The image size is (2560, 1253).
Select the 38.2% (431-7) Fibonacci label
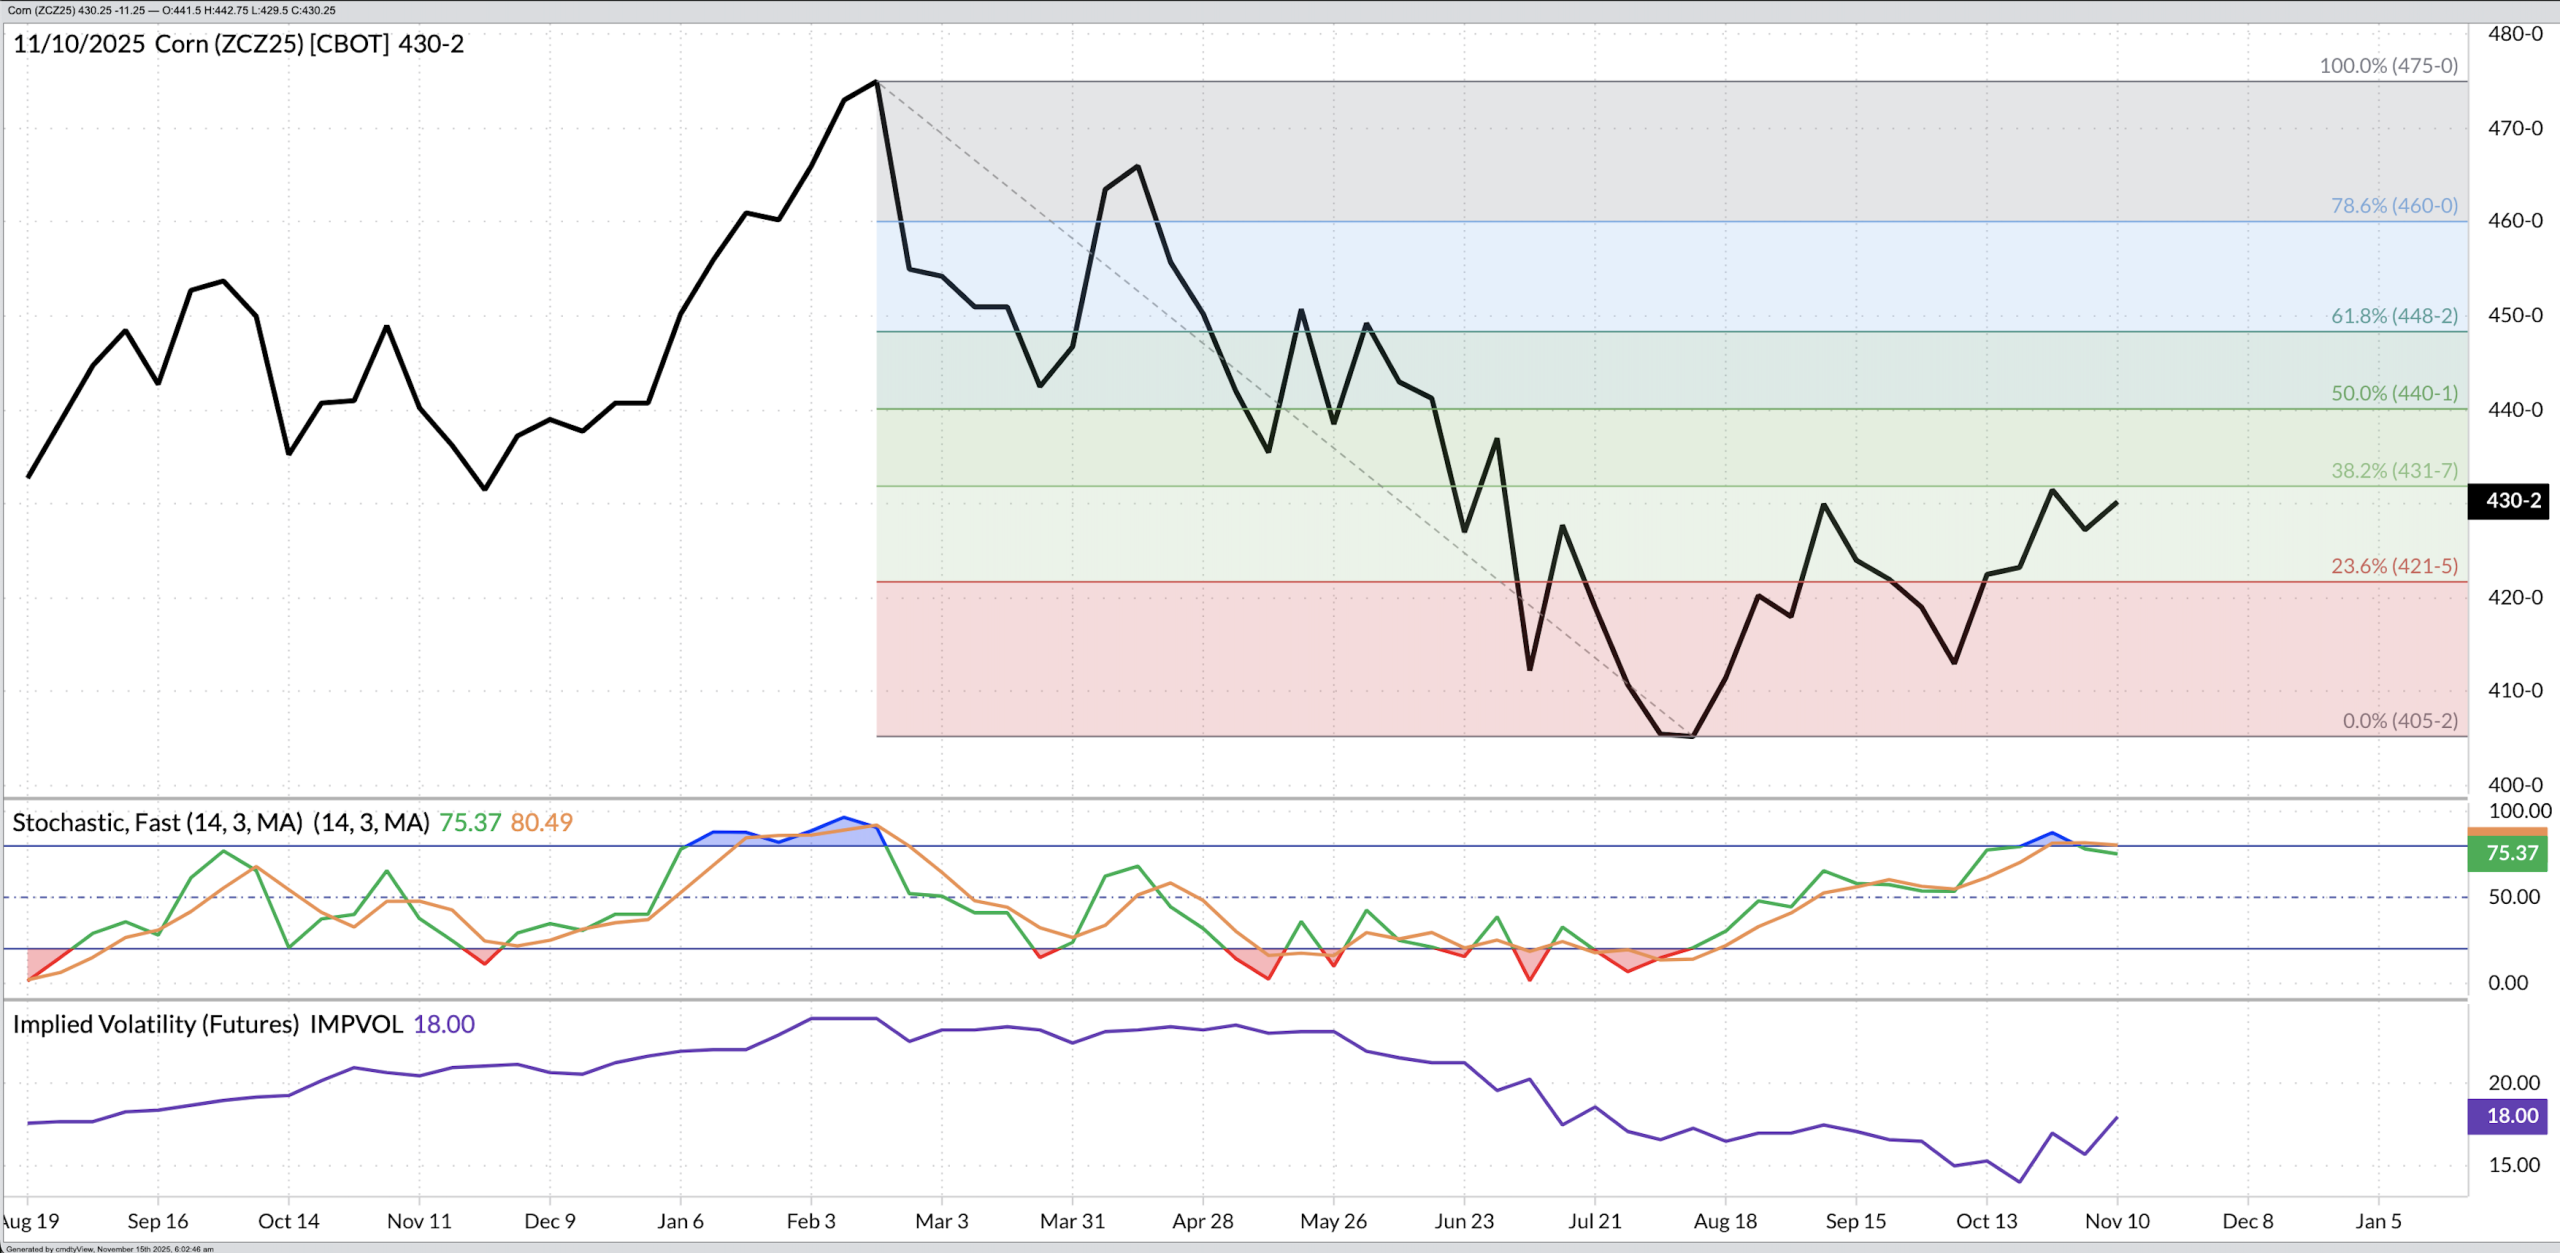[2393, 471]
